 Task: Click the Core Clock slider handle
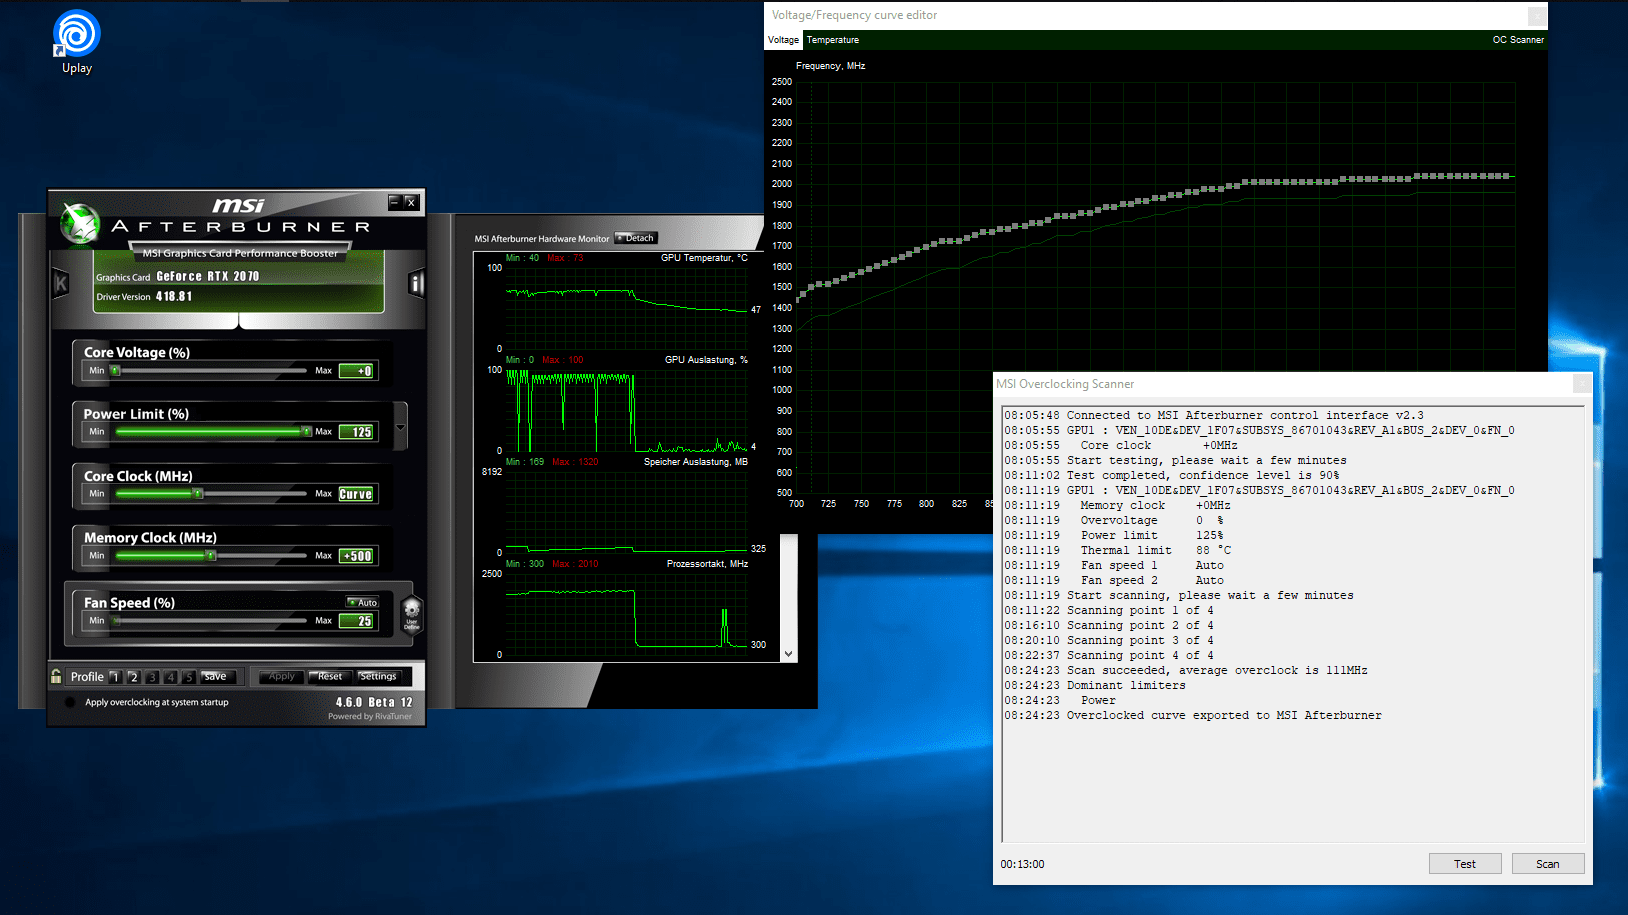[198, 493]
